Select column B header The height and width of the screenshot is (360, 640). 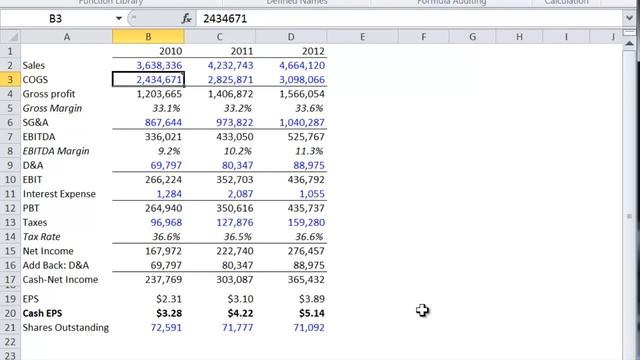148,37
